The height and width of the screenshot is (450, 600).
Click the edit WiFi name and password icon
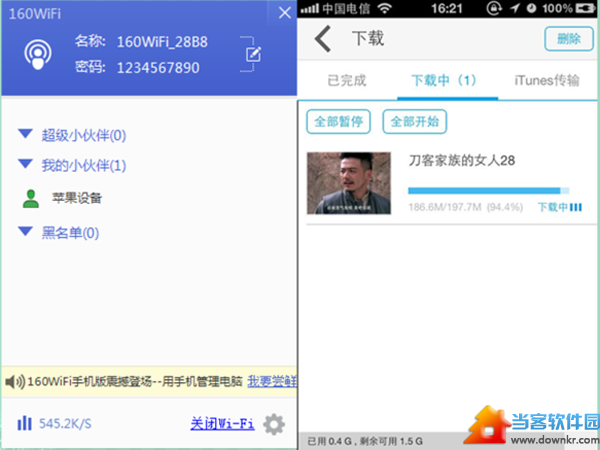(252, 54)
